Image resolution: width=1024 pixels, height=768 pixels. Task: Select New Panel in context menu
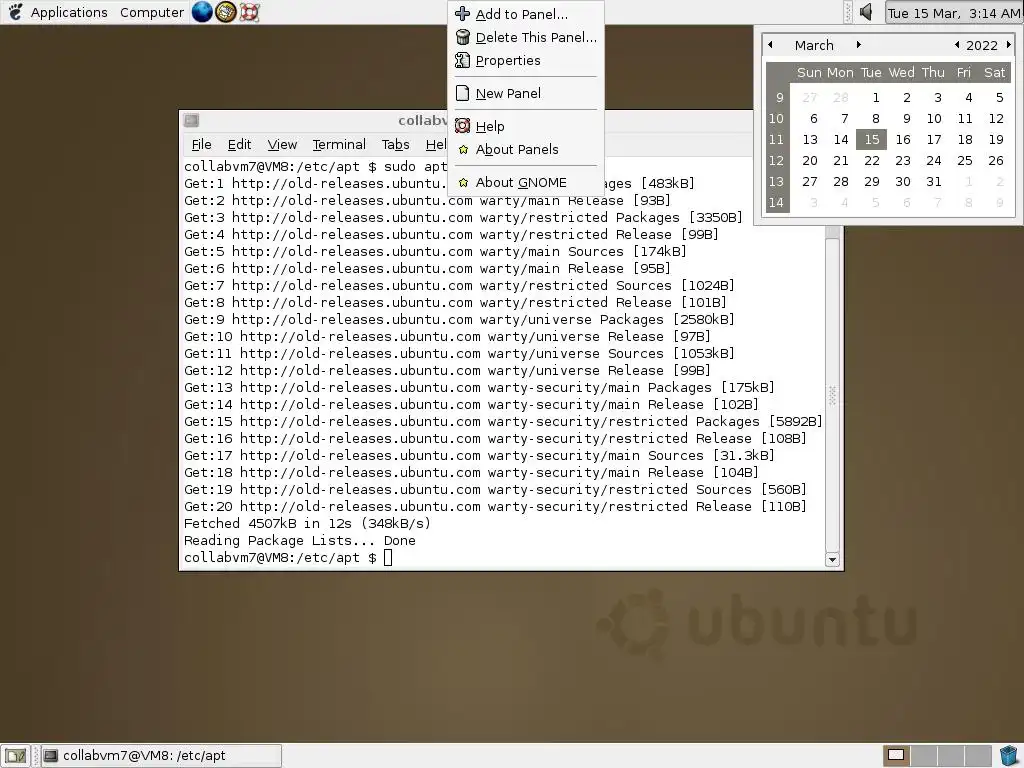[526, 93]
